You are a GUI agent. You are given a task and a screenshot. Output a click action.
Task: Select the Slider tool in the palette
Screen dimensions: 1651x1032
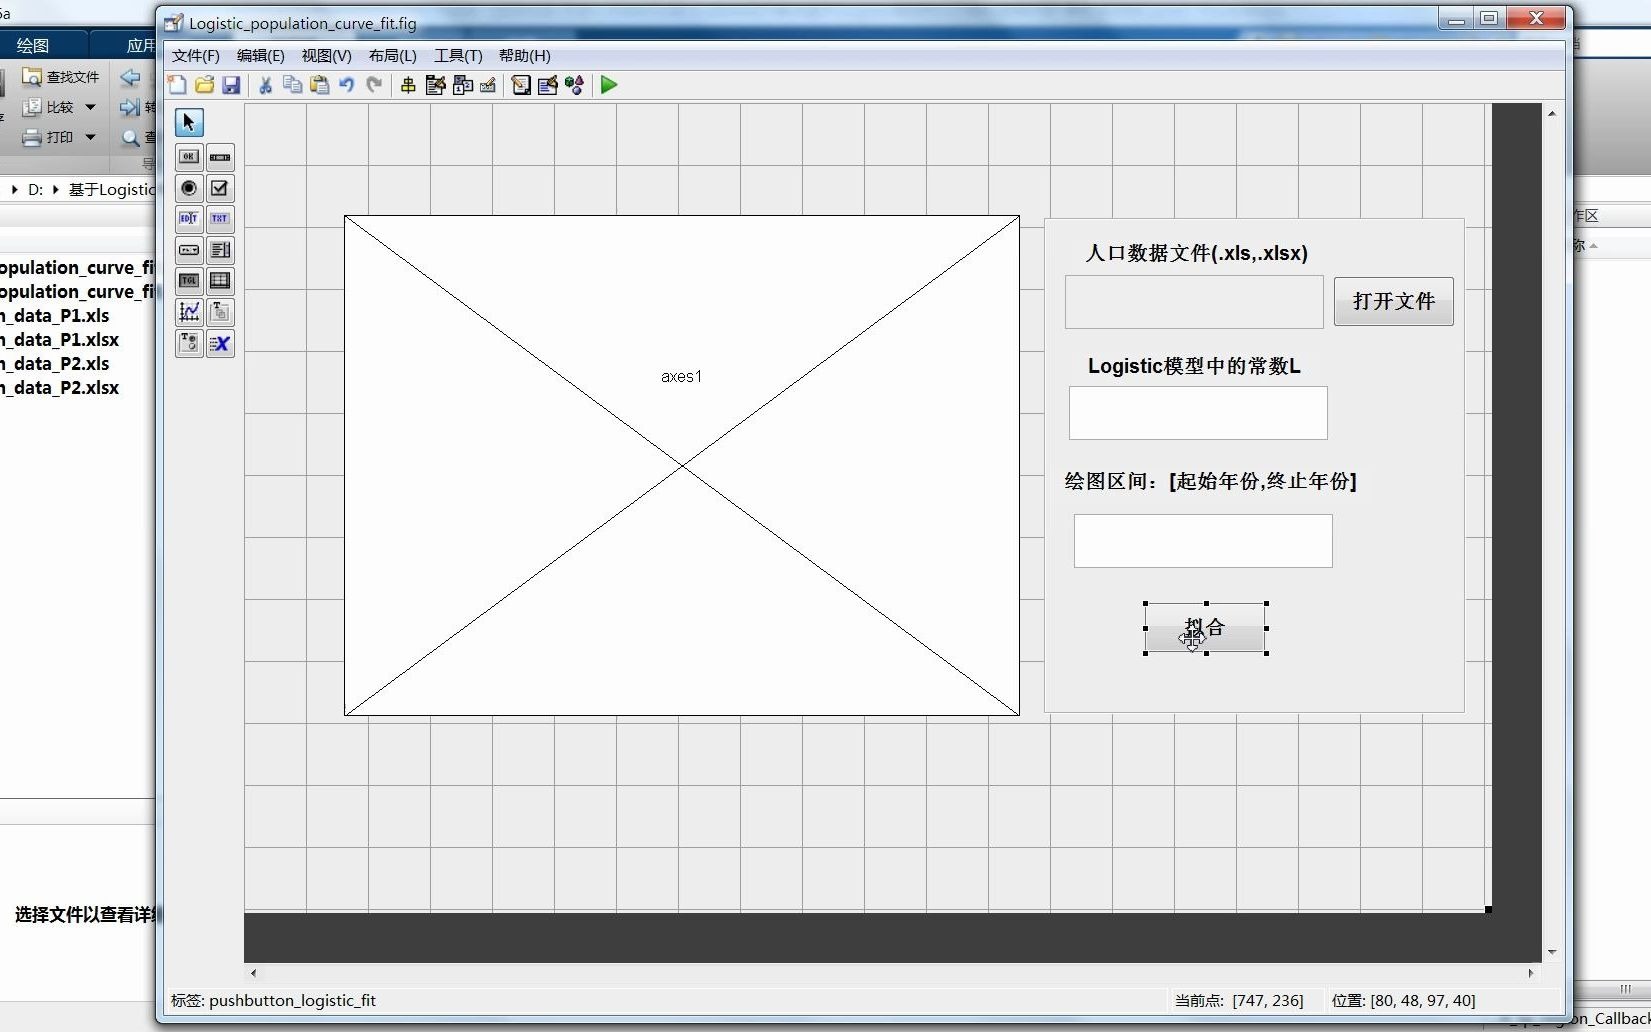[220, 157]
